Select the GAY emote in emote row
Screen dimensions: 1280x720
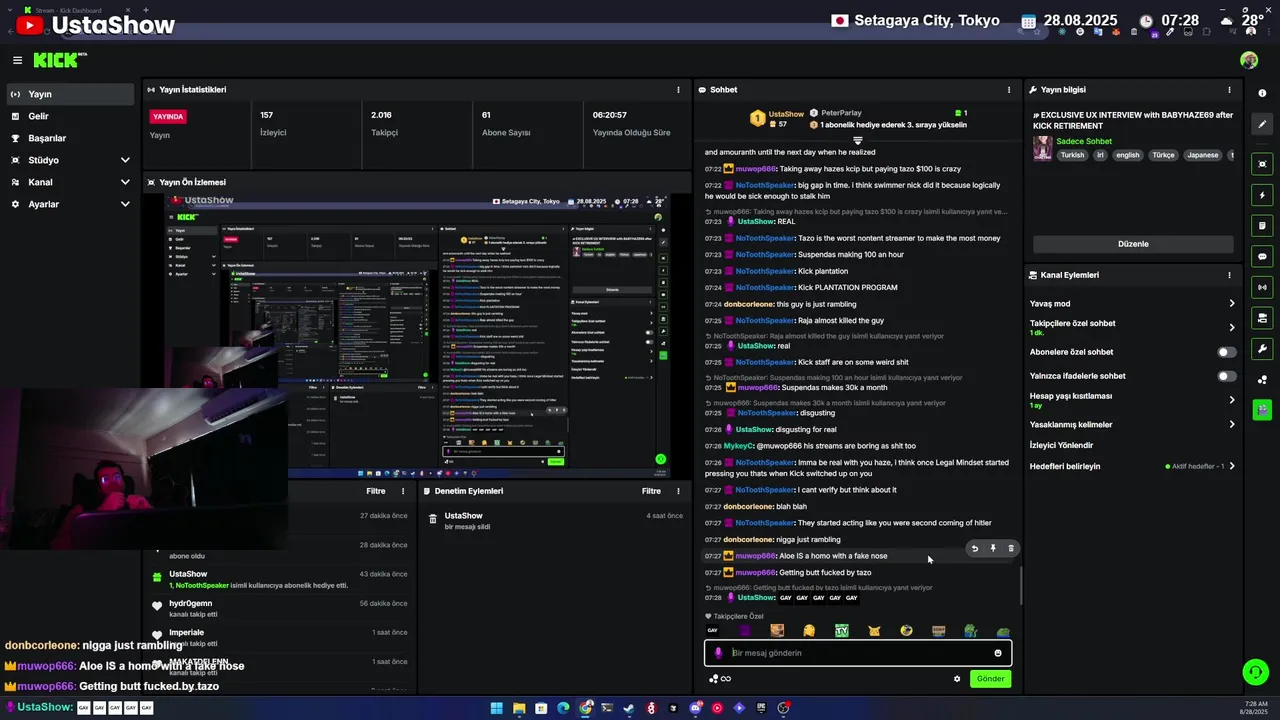click(713, 631)
